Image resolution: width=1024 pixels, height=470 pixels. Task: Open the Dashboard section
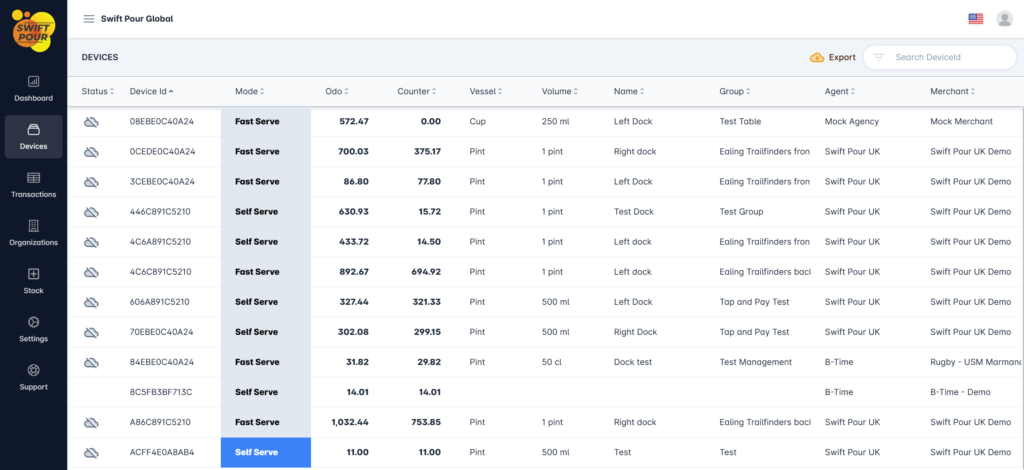[33, 88]
